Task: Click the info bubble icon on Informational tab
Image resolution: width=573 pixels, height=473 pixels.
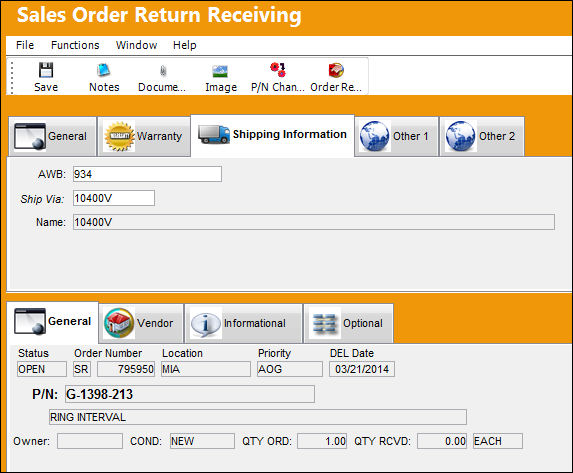Action: (205, 324)
